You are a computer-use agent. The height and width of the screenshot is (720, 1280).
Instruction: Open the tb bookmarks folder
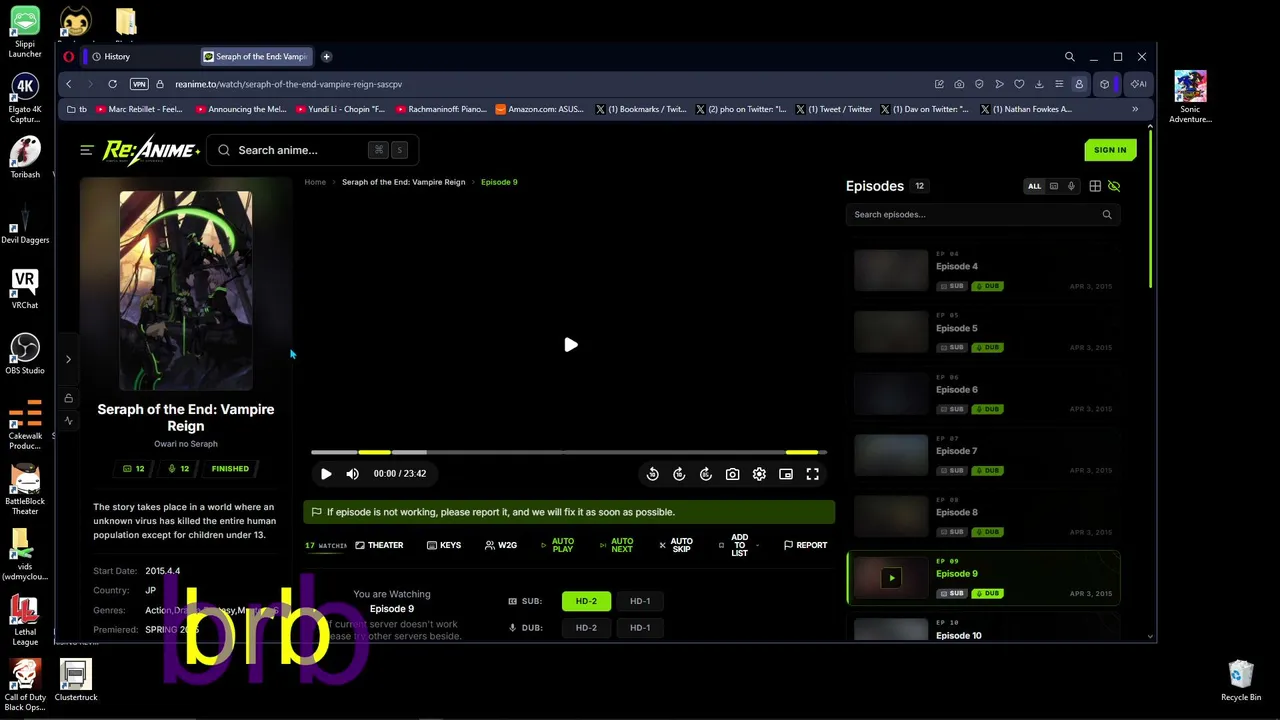tap(77, 109)
